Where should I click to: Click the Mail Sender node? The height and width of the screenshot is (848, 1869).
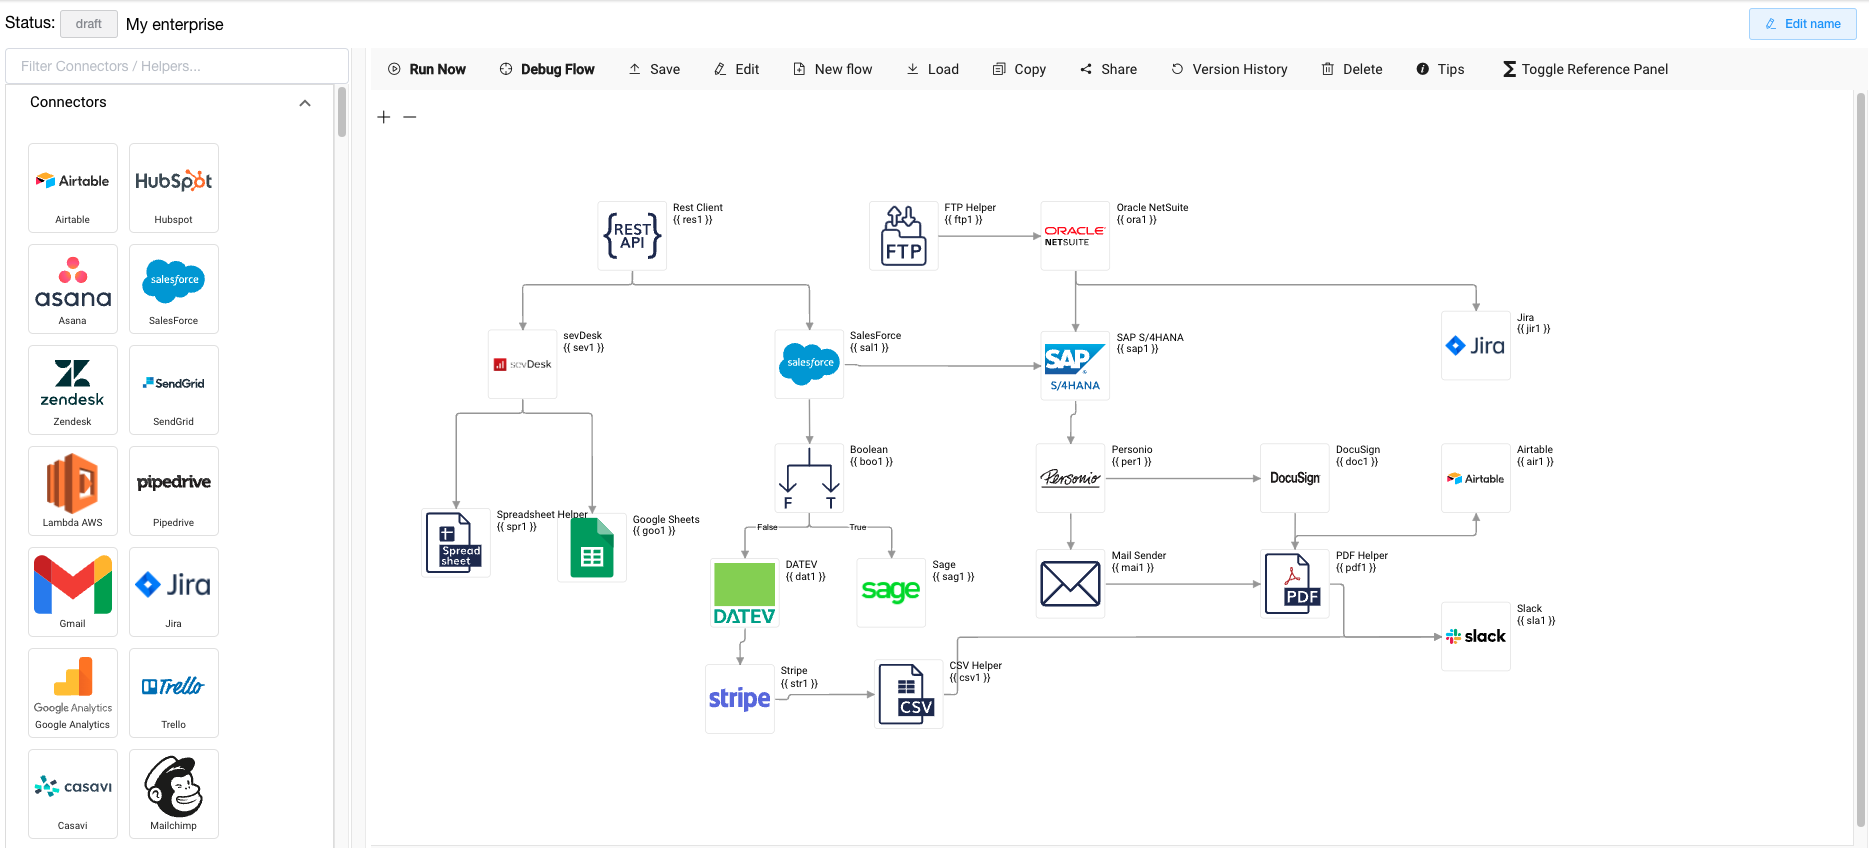[1071, 584]
